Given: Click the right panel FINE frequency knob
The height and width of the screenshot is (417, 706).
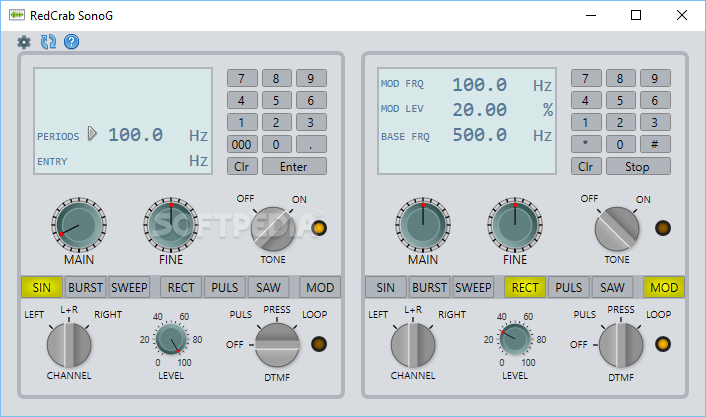Looking at the screenshot, I should pyautogui.click(x=515, y=224).
